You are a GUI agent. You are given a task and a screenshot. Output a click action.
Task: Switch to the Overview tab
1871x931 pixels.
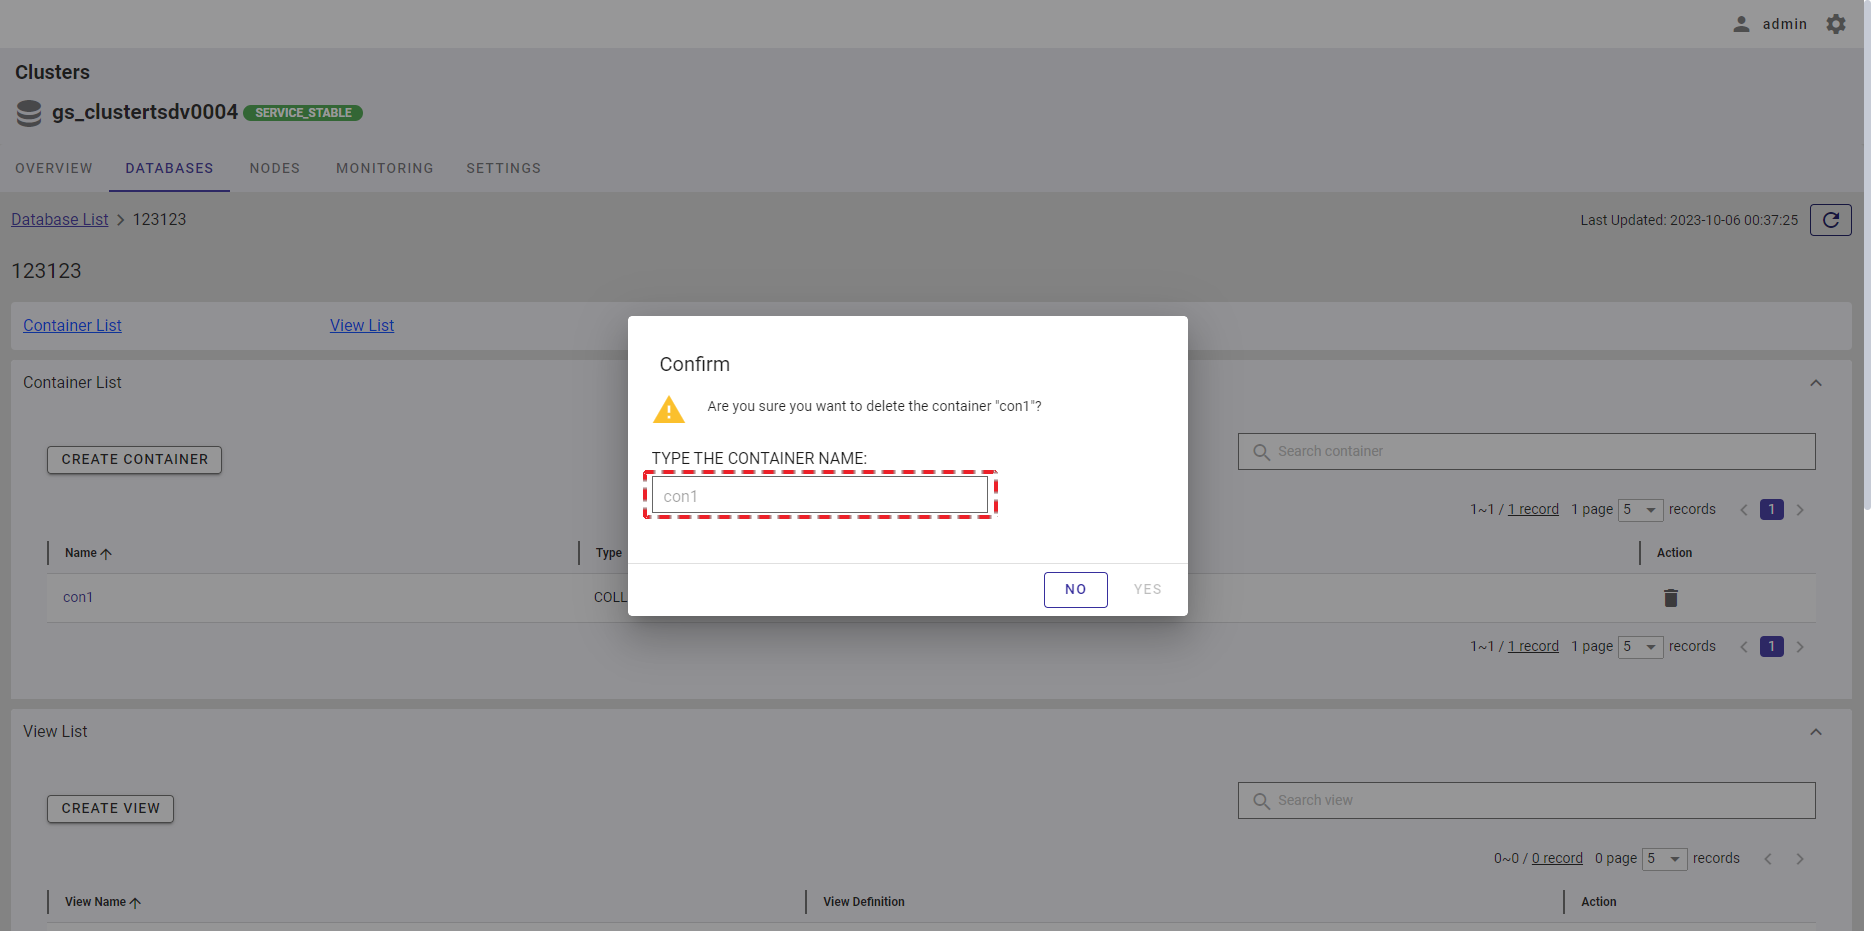point(54,168)
